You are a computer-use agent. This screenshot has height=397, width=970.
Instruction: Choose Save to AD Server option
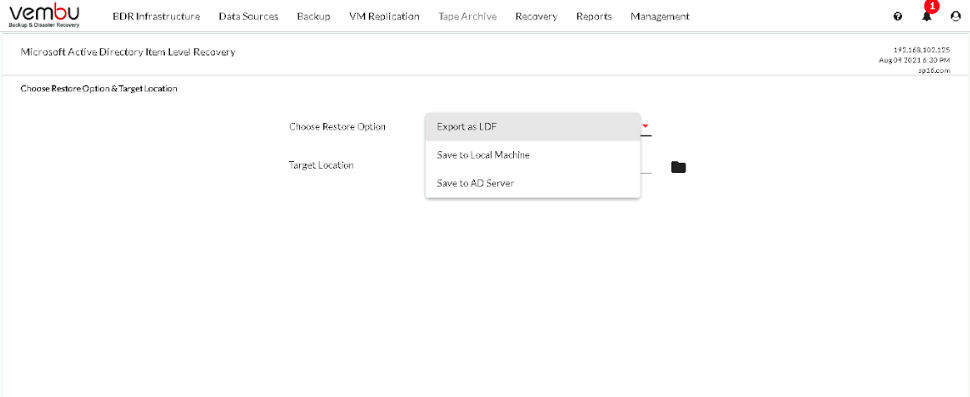pos(533,184)
